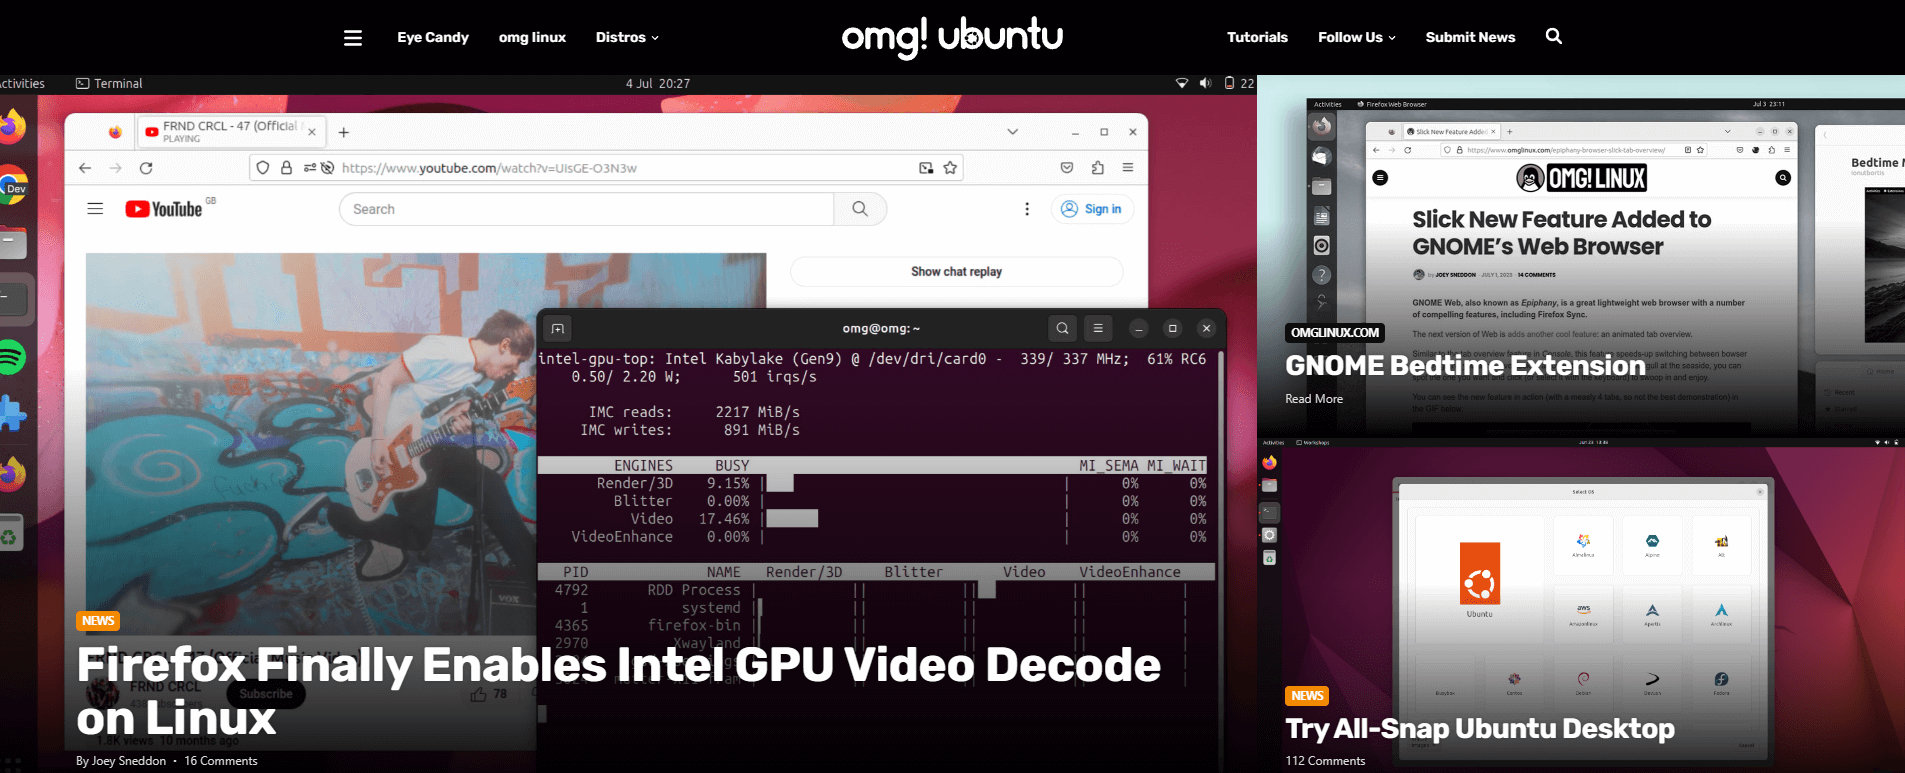This screenshot has height=773, width=1905.
Task: Click the NEWS tag above All-Snap headline
Action: click(x=1307, y=696)
